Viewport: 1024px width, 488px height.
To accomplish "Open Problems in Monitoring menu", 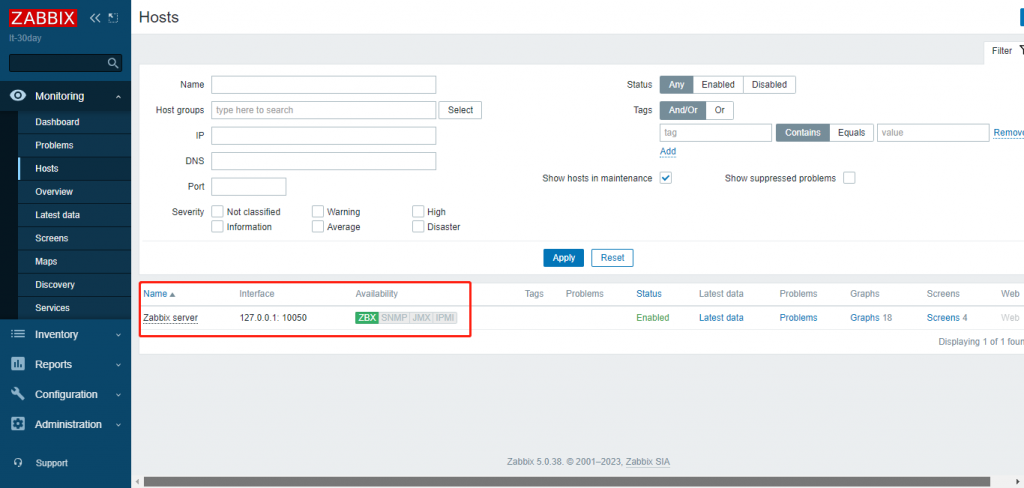I will point(74,145).
